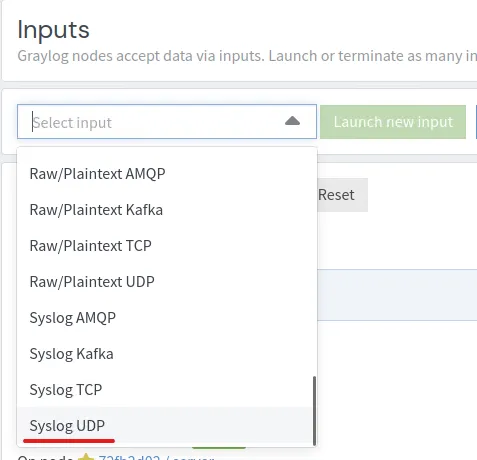Viewport: 477px width, 460px height.
Task: Select Raw/Plaintext UDP input
Action: coord(166,282)
